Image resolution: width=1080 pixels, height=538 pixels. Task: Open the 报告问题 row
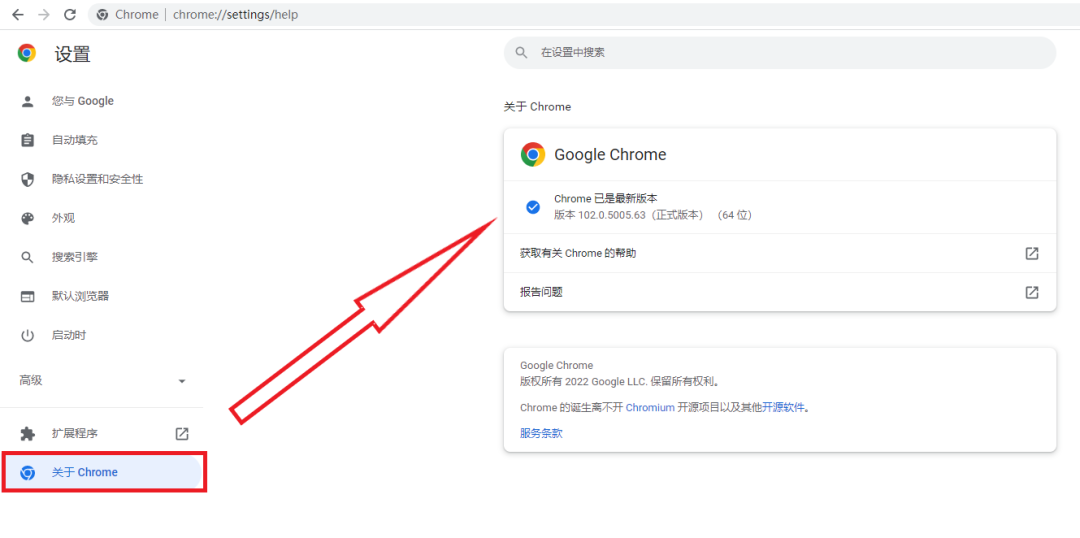tap(780, 292)
